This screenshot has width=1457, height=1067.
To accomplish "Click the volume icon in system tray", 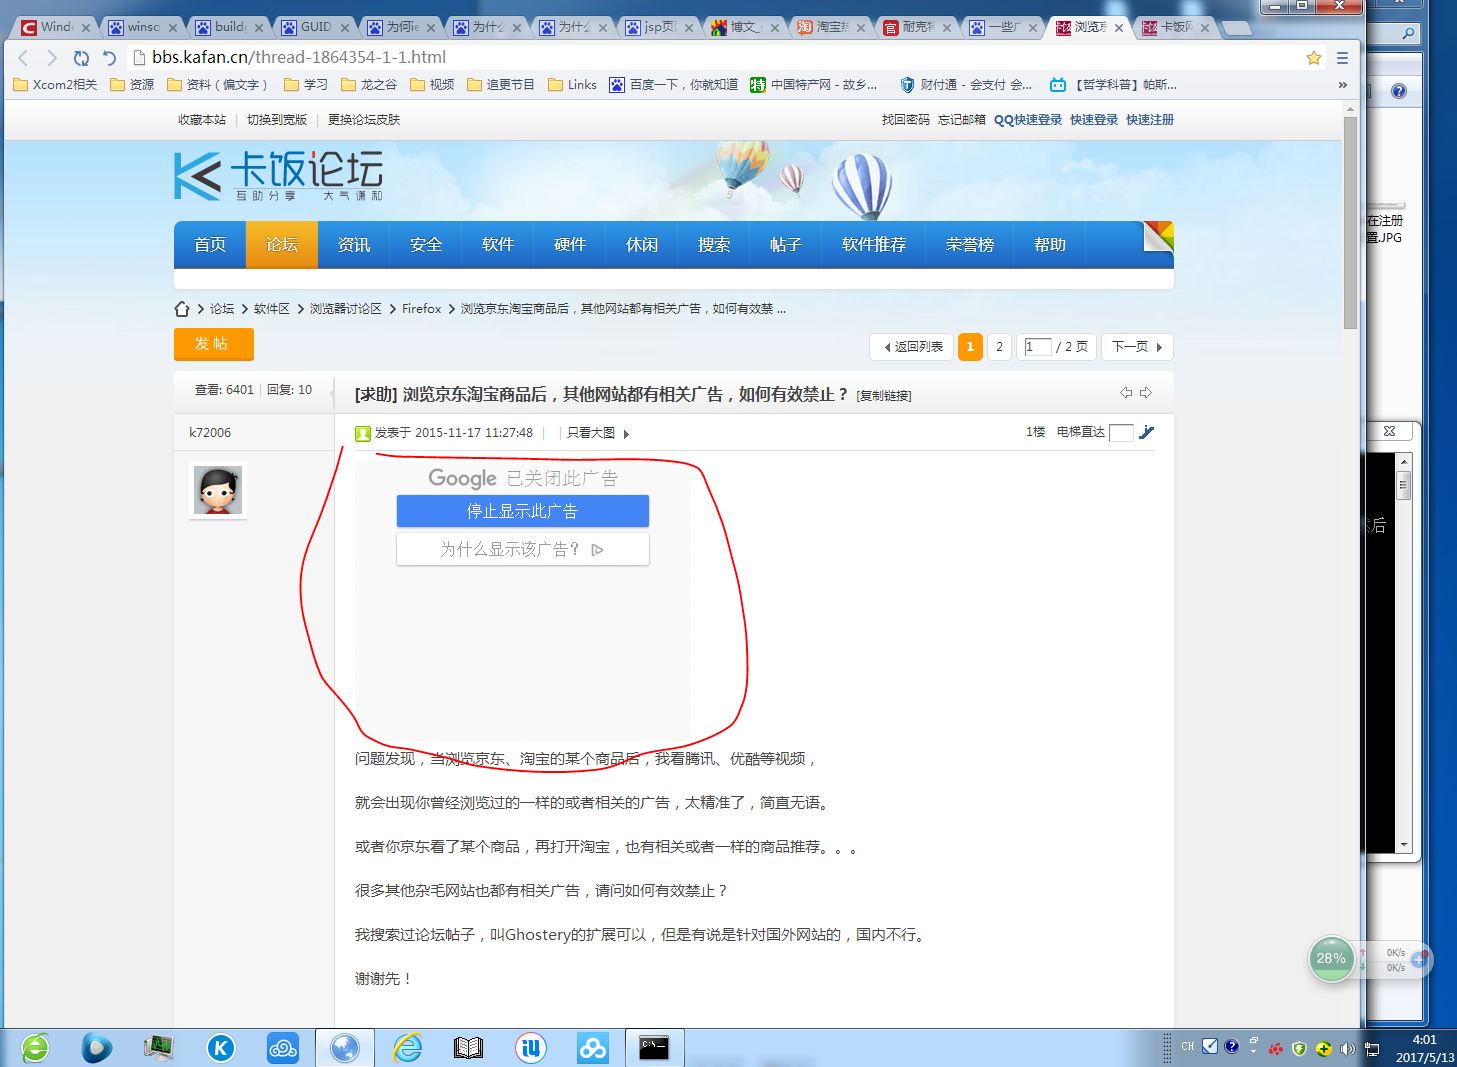I will tap(1348, 1048).
